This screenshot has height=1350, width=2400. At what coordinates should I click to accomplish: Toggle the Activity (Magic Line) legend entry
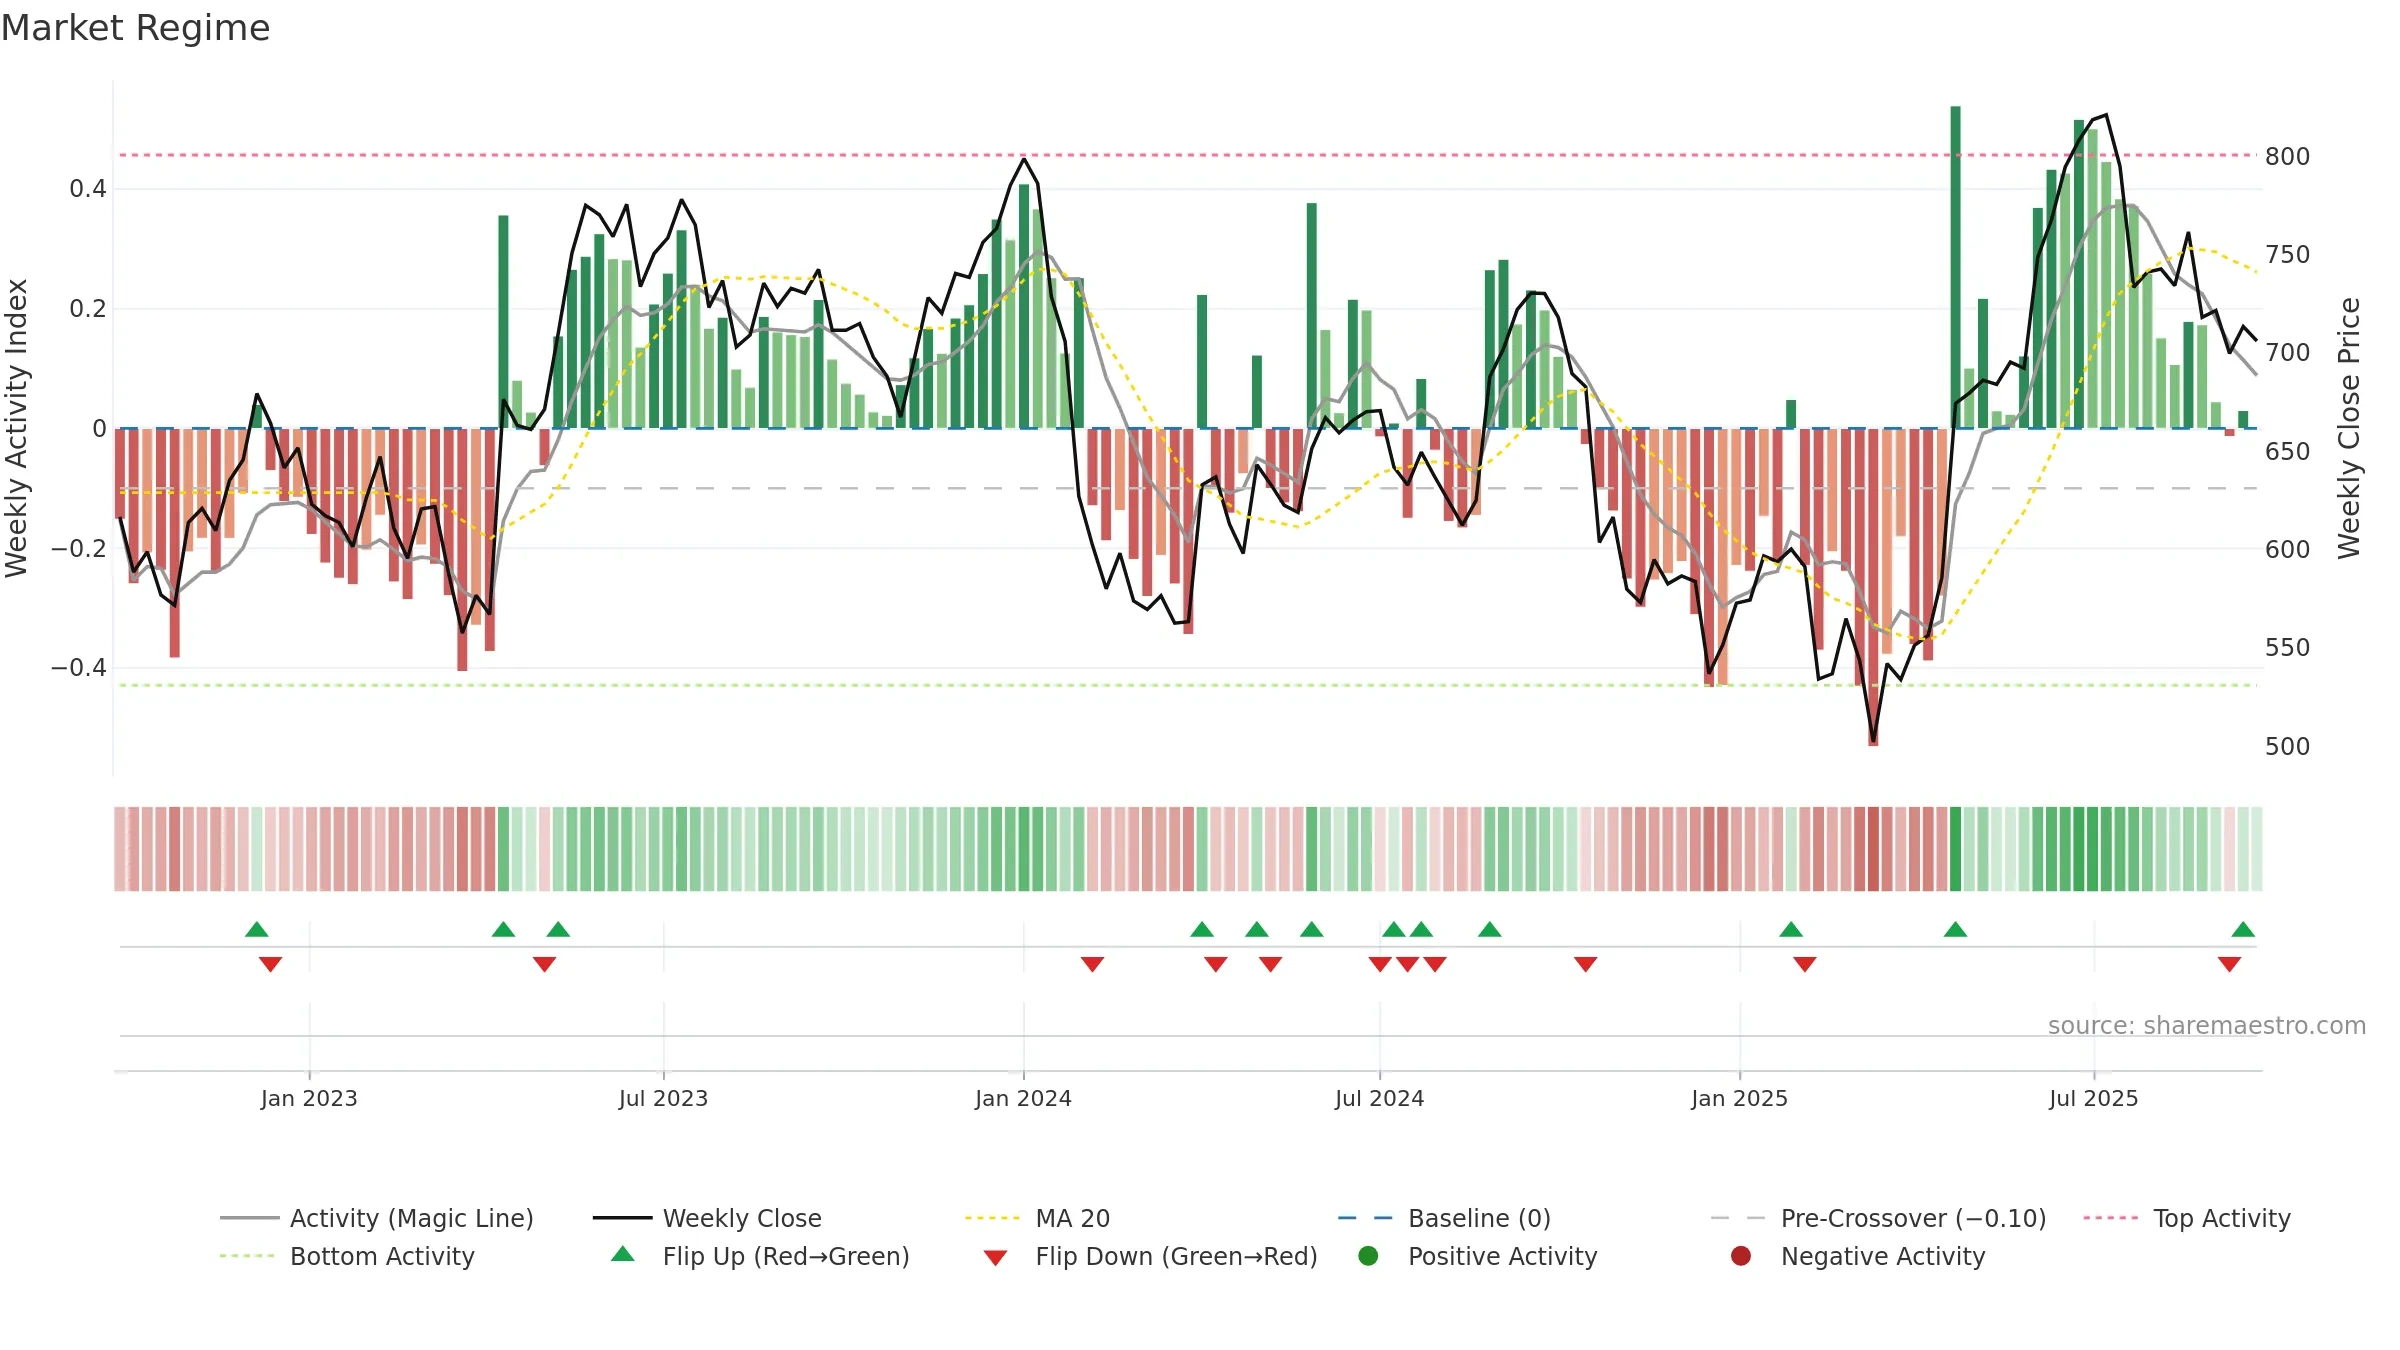377,1218
